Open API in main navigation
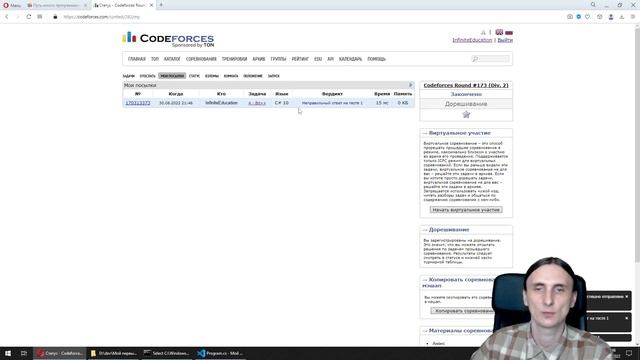 tap(330, 59)
